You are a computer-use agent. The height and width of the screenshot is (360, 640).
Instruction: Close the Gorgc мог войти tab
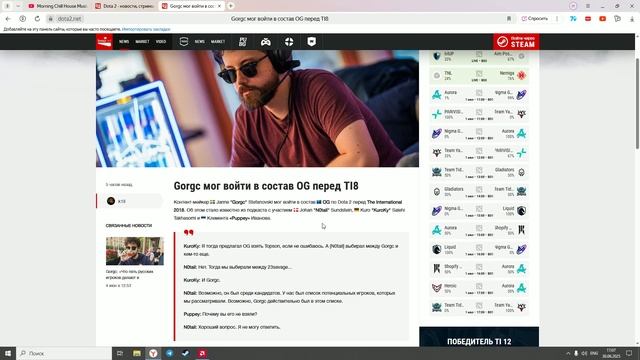point(219,6)
